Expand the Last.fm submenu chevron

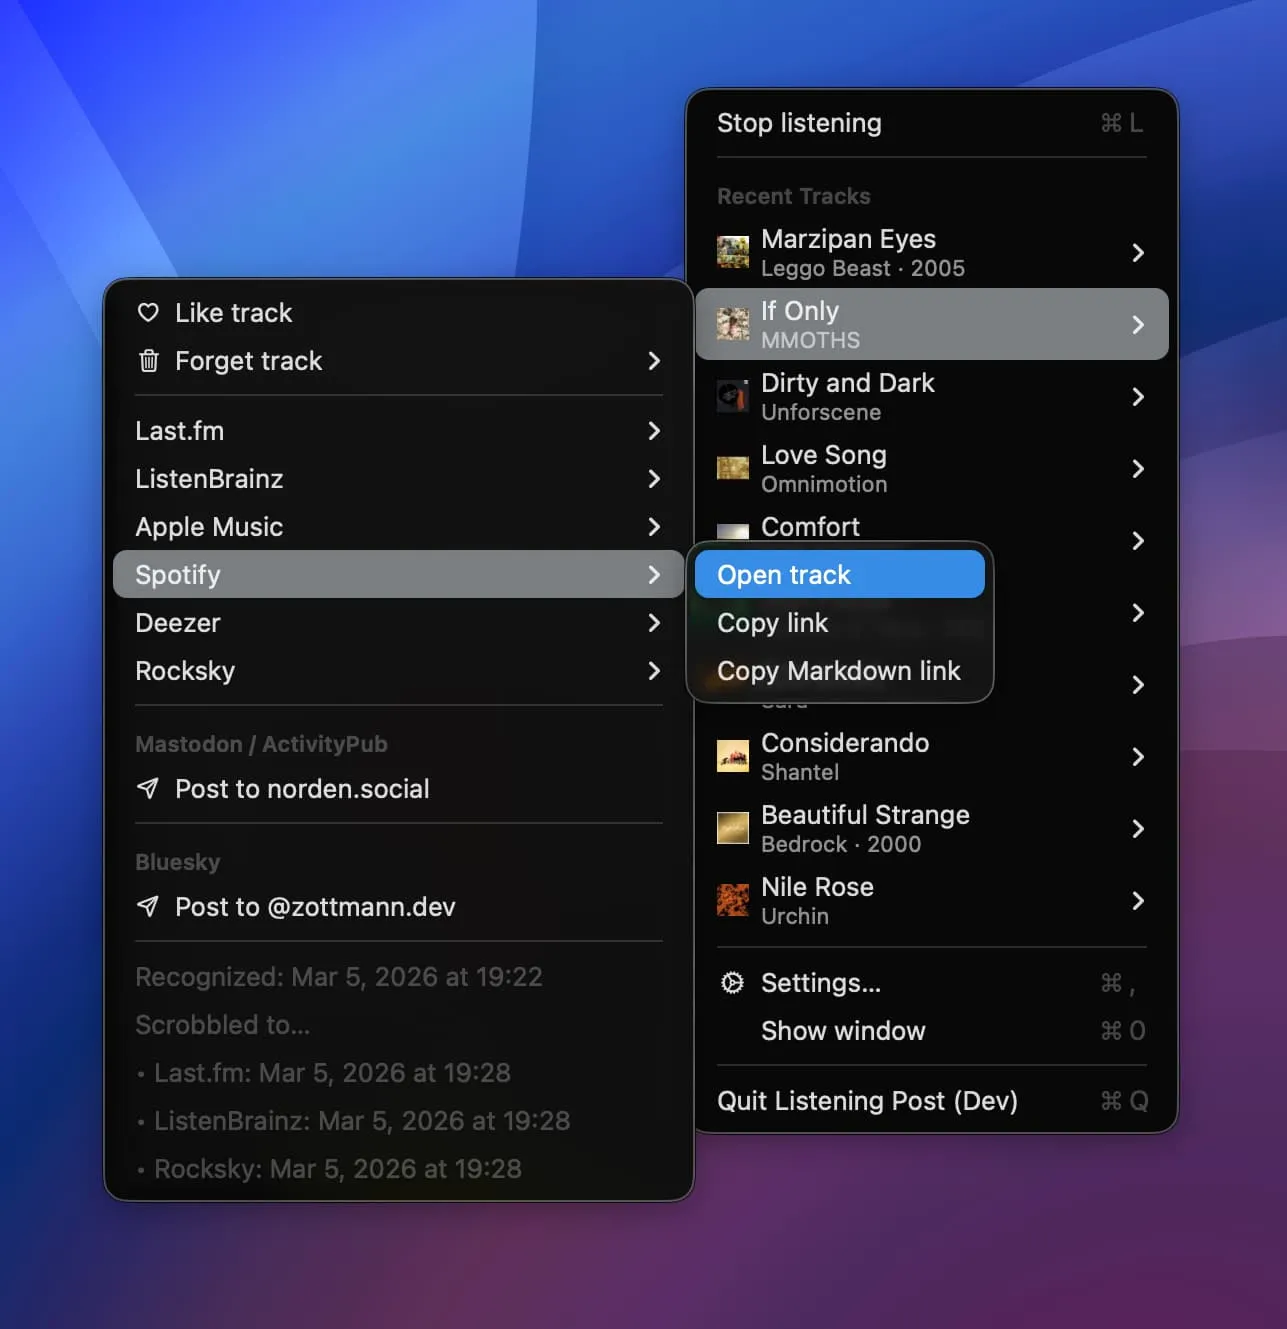point(654,431)
